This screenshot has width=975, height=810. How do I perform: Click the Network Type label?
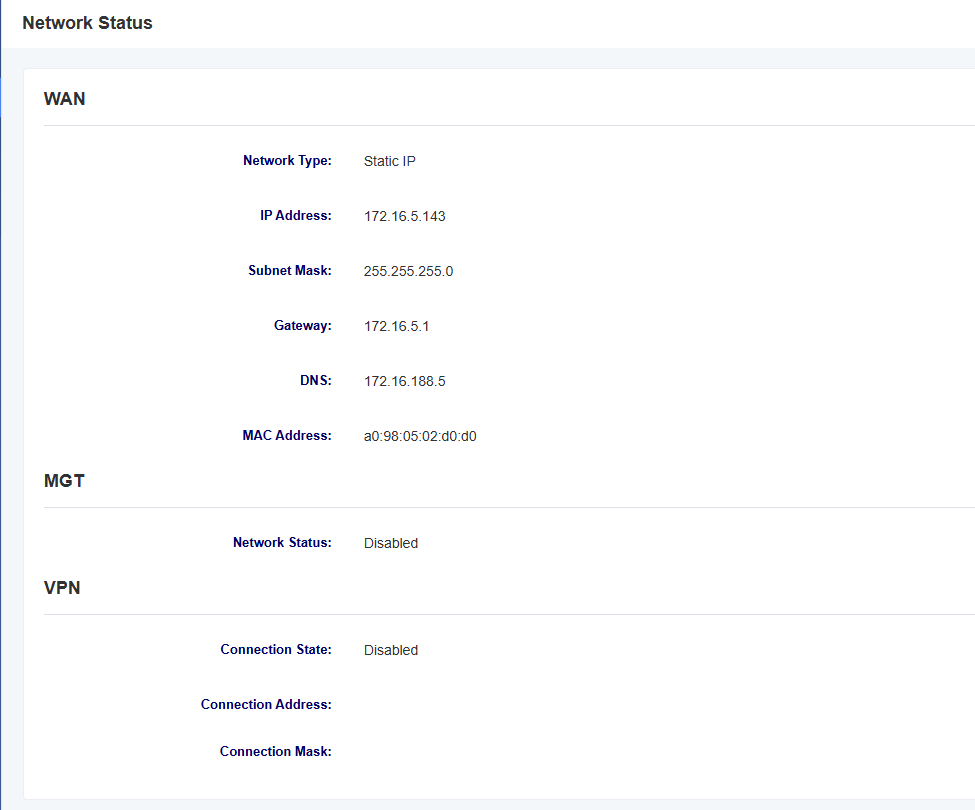287,160
